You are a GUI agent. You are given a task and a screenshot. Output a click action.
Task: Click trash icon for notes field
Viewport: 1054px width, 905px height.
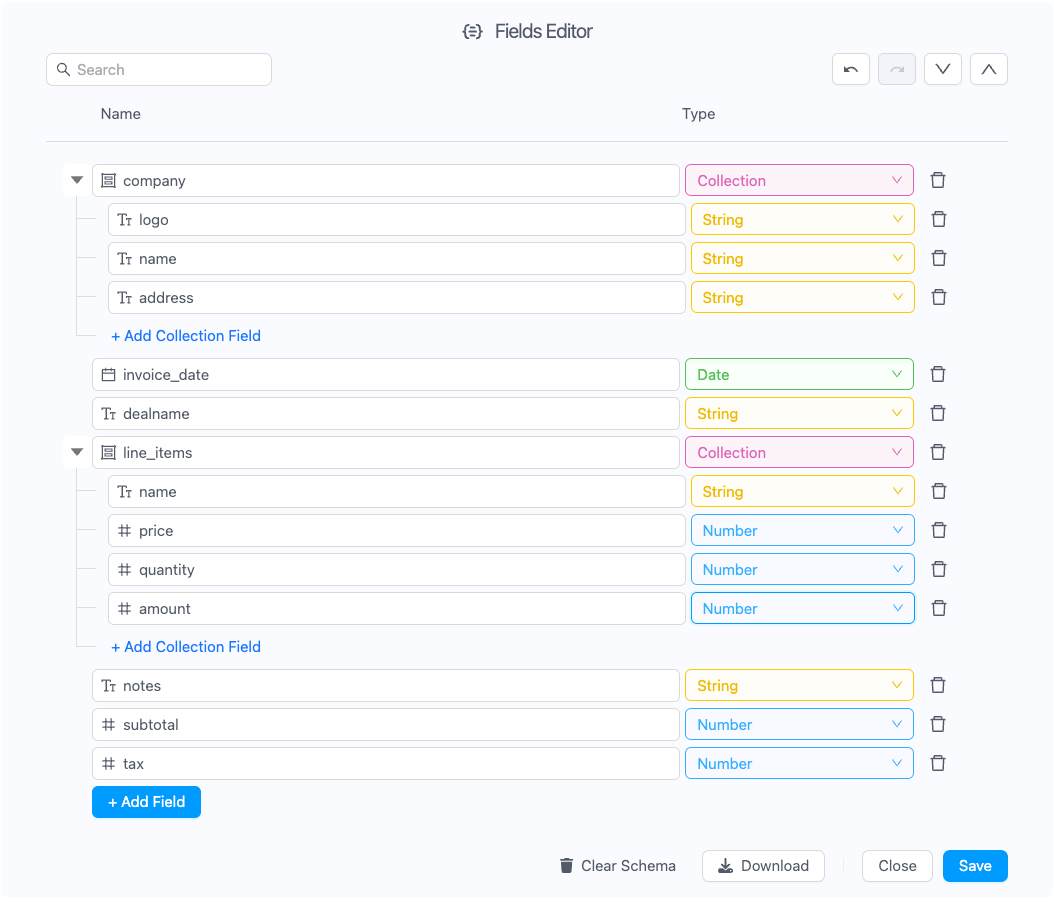pyautogui.click(x=938, y=686)
